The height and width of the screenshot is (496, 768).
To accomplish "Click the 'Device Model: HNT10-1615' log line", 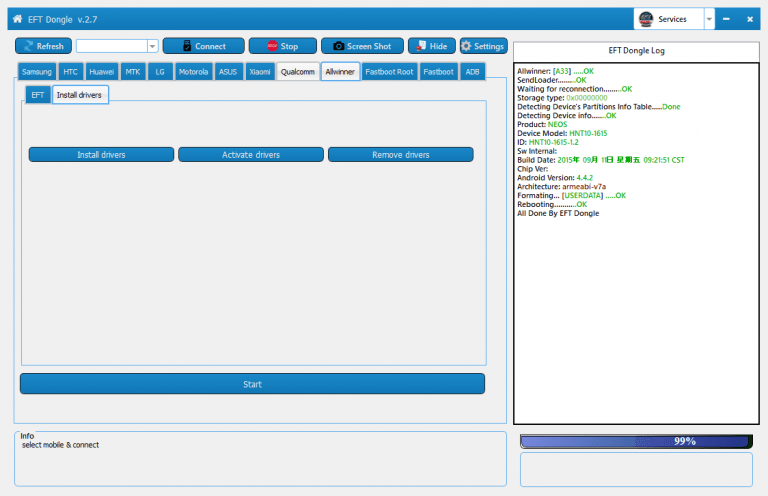I will pyautogui.click(x=562, y=133).
